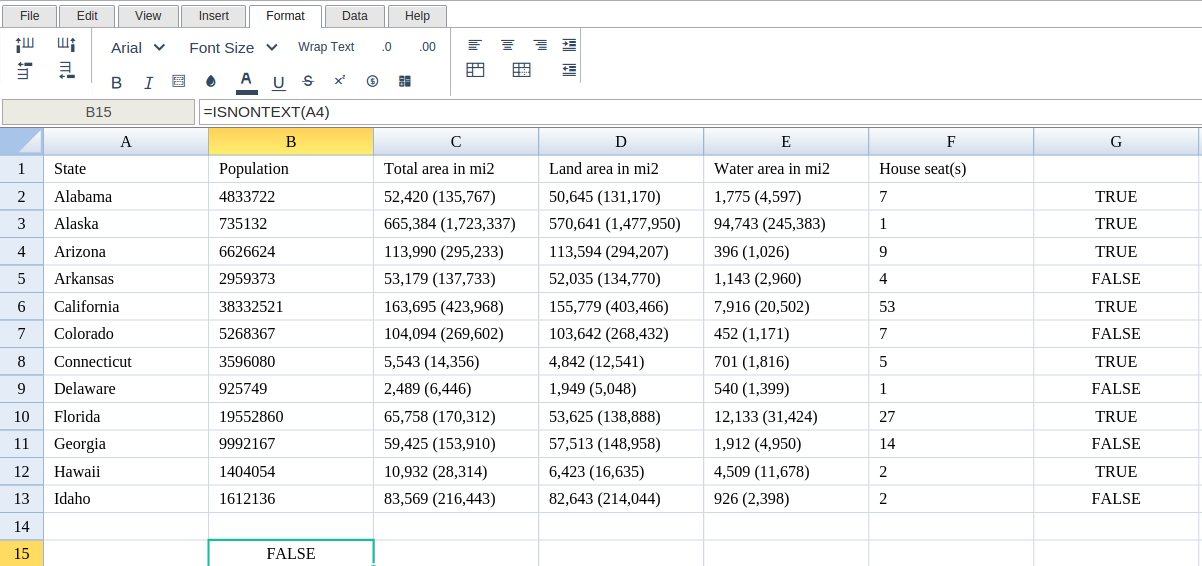Click the cell borders icon
Image resolution: width=1202 pixels, height=566 pixels.
point(178,81)
